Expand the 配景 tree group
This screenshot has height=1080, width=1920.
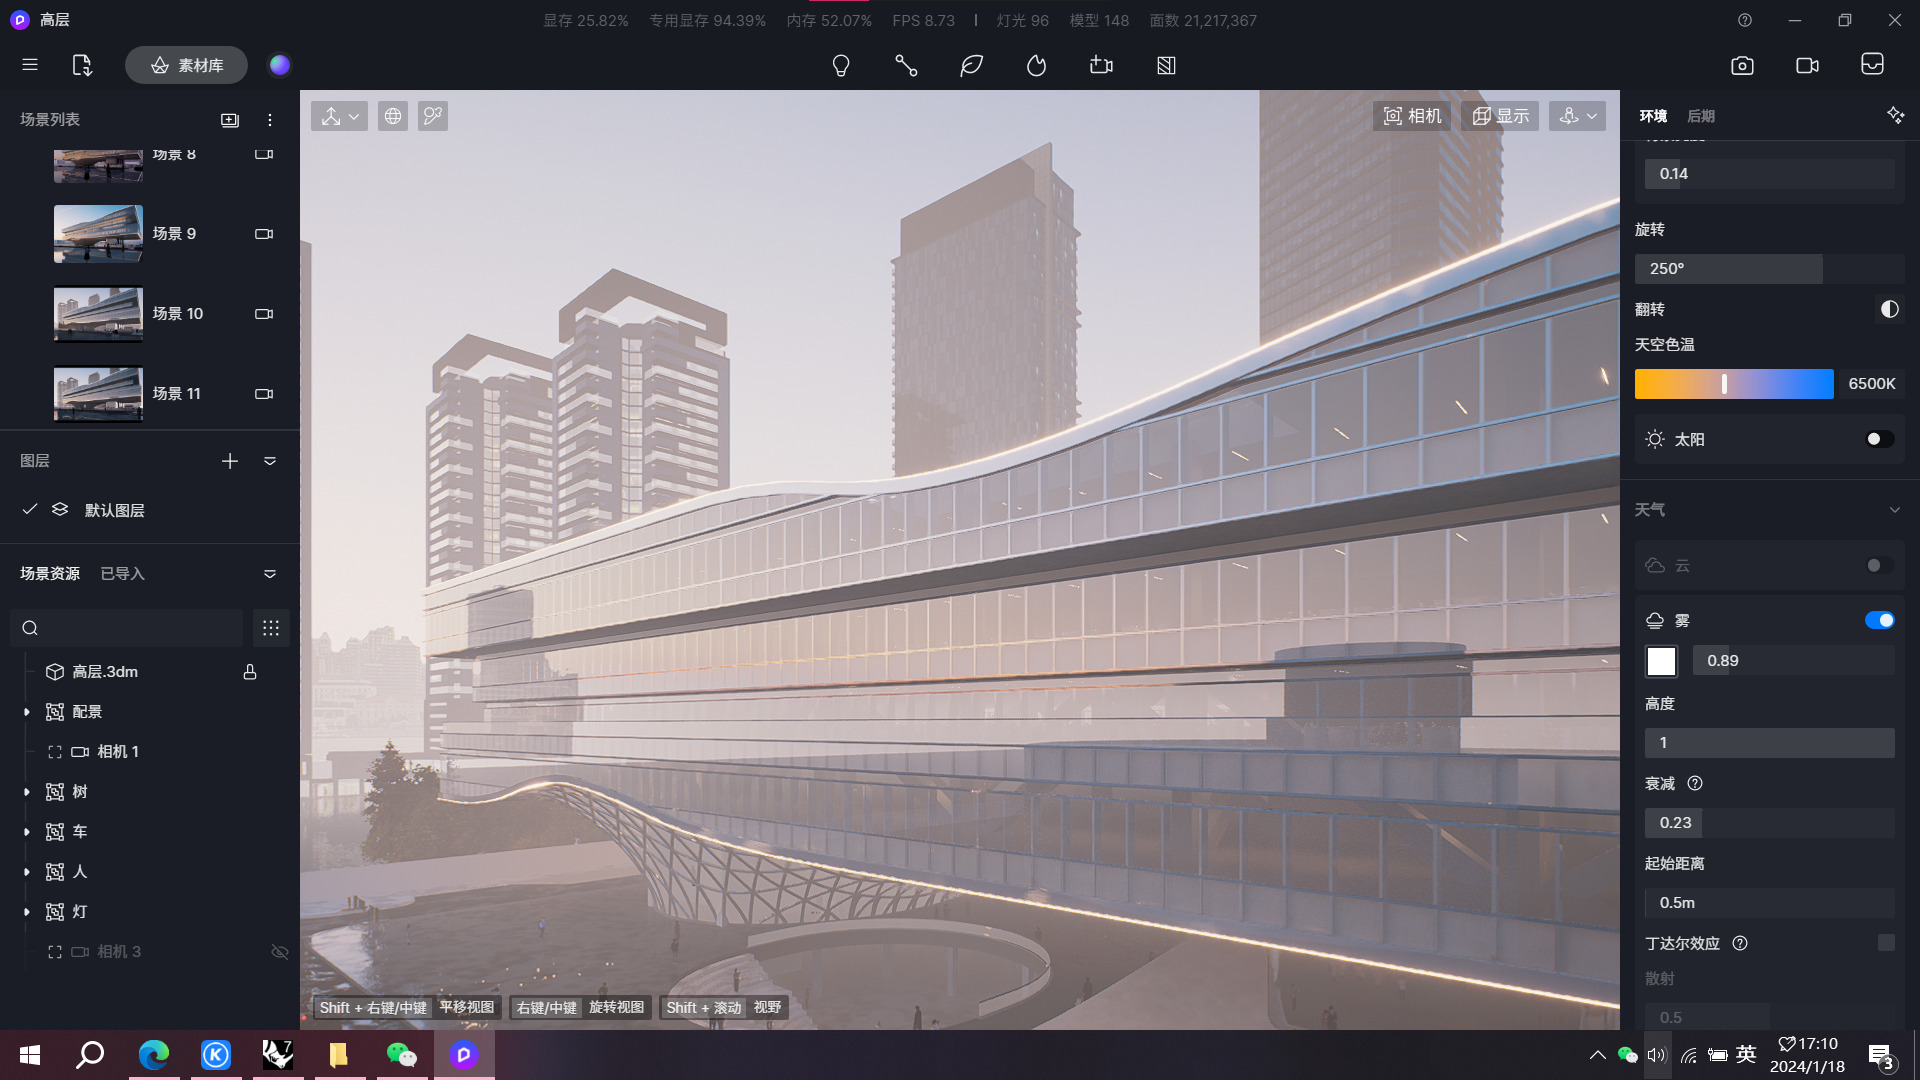pos(27,712)
